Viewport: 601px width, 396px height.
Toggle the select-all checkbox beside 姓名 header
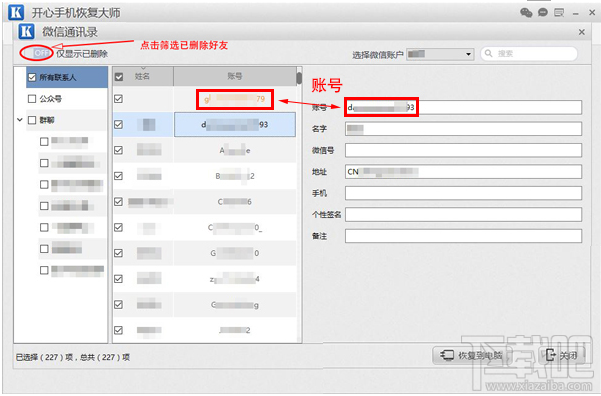119,77
